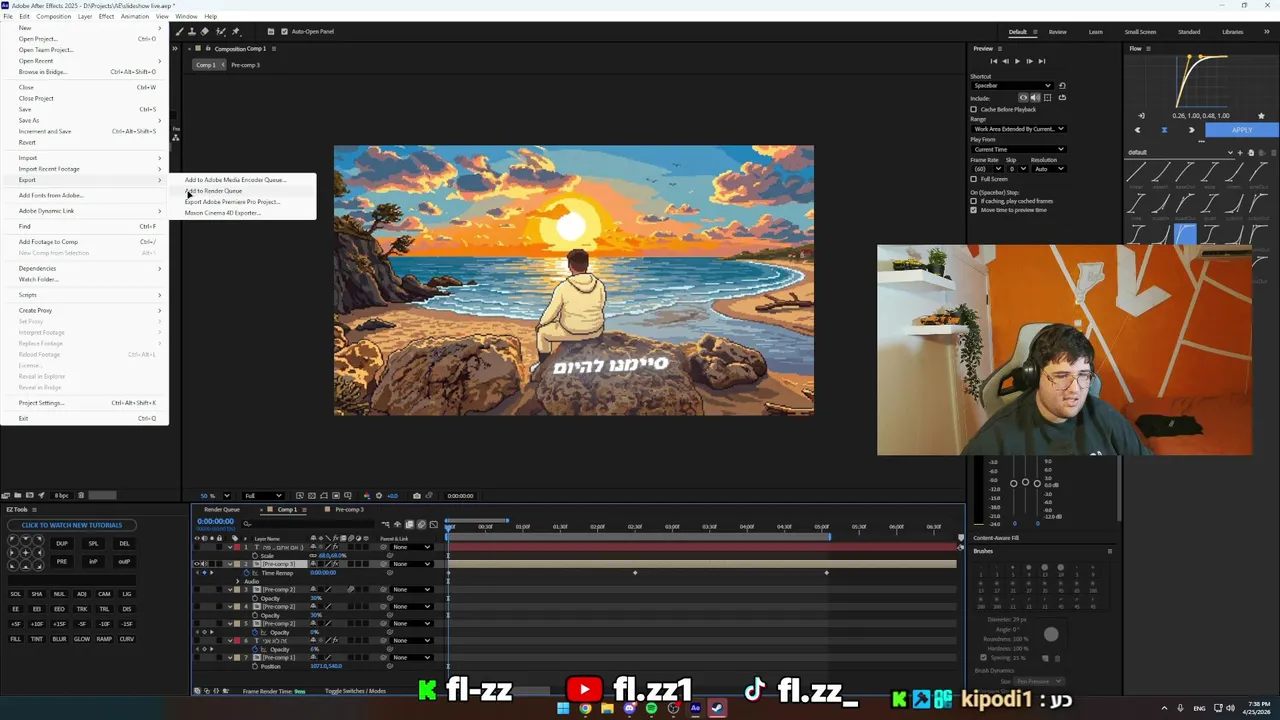The image size is (1280, 720).
Task: Select the Clone Stamp tool
Action: [192, 31]
